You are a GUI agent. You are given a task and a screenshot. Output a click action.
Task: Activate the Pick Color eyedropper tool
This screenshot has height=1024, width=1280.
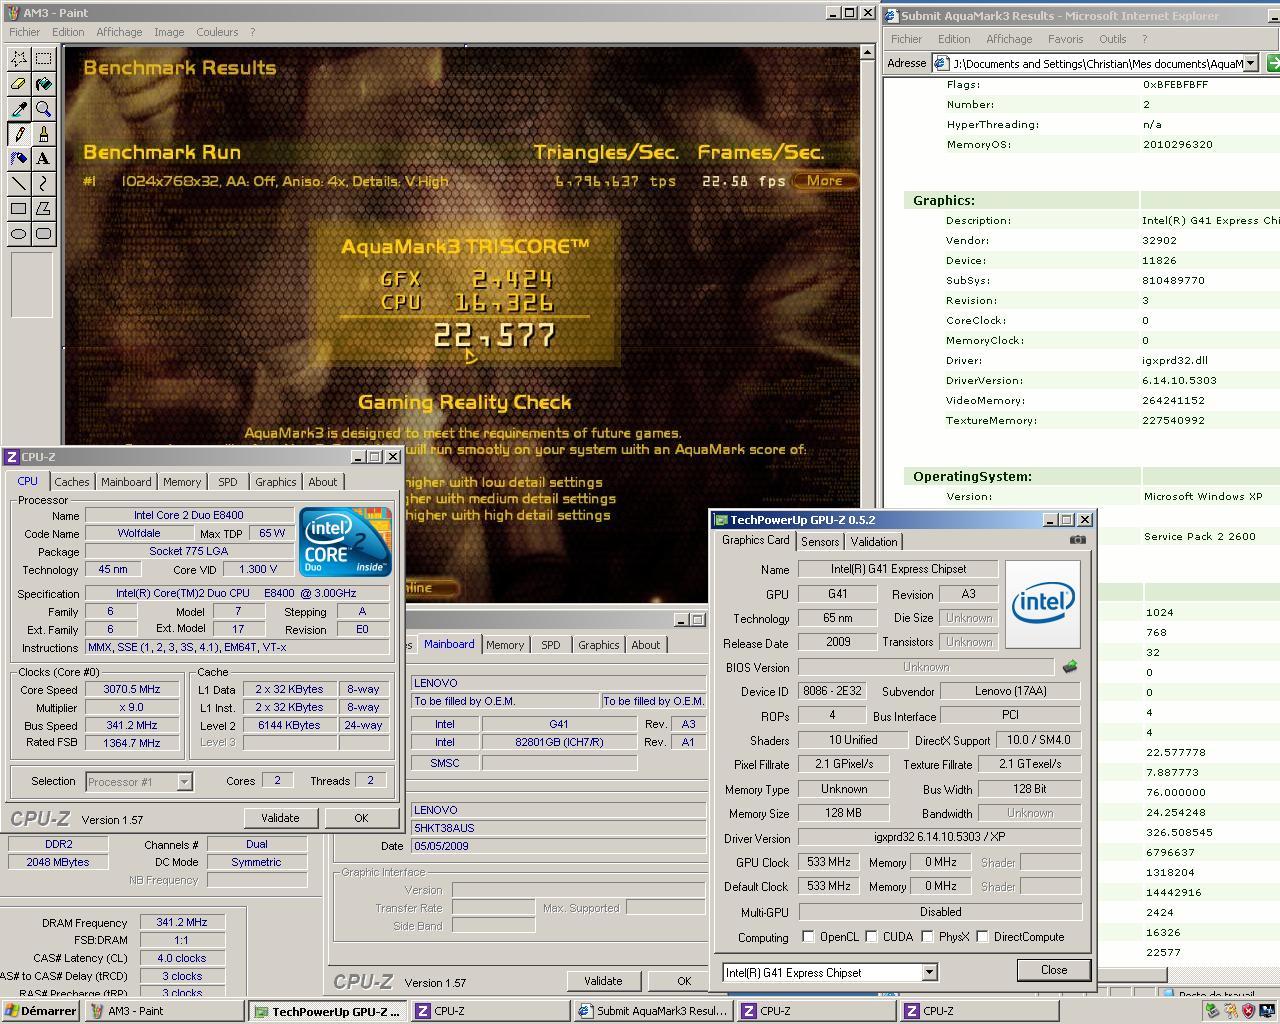pyautogui.click(x=19, y=109)
